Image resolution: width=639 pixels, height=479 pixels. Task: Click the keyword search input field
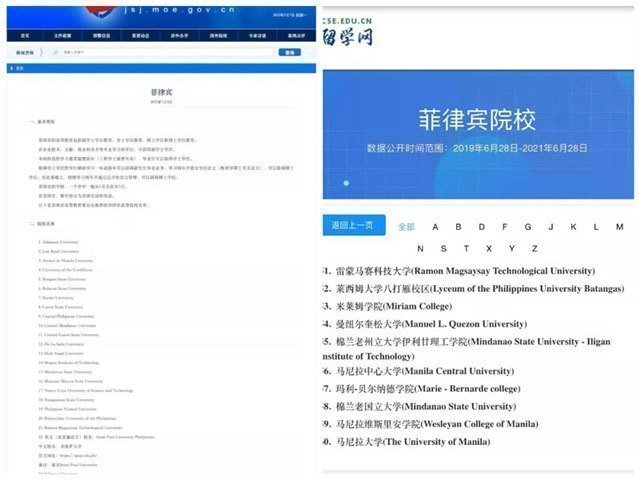pos(163,52)
